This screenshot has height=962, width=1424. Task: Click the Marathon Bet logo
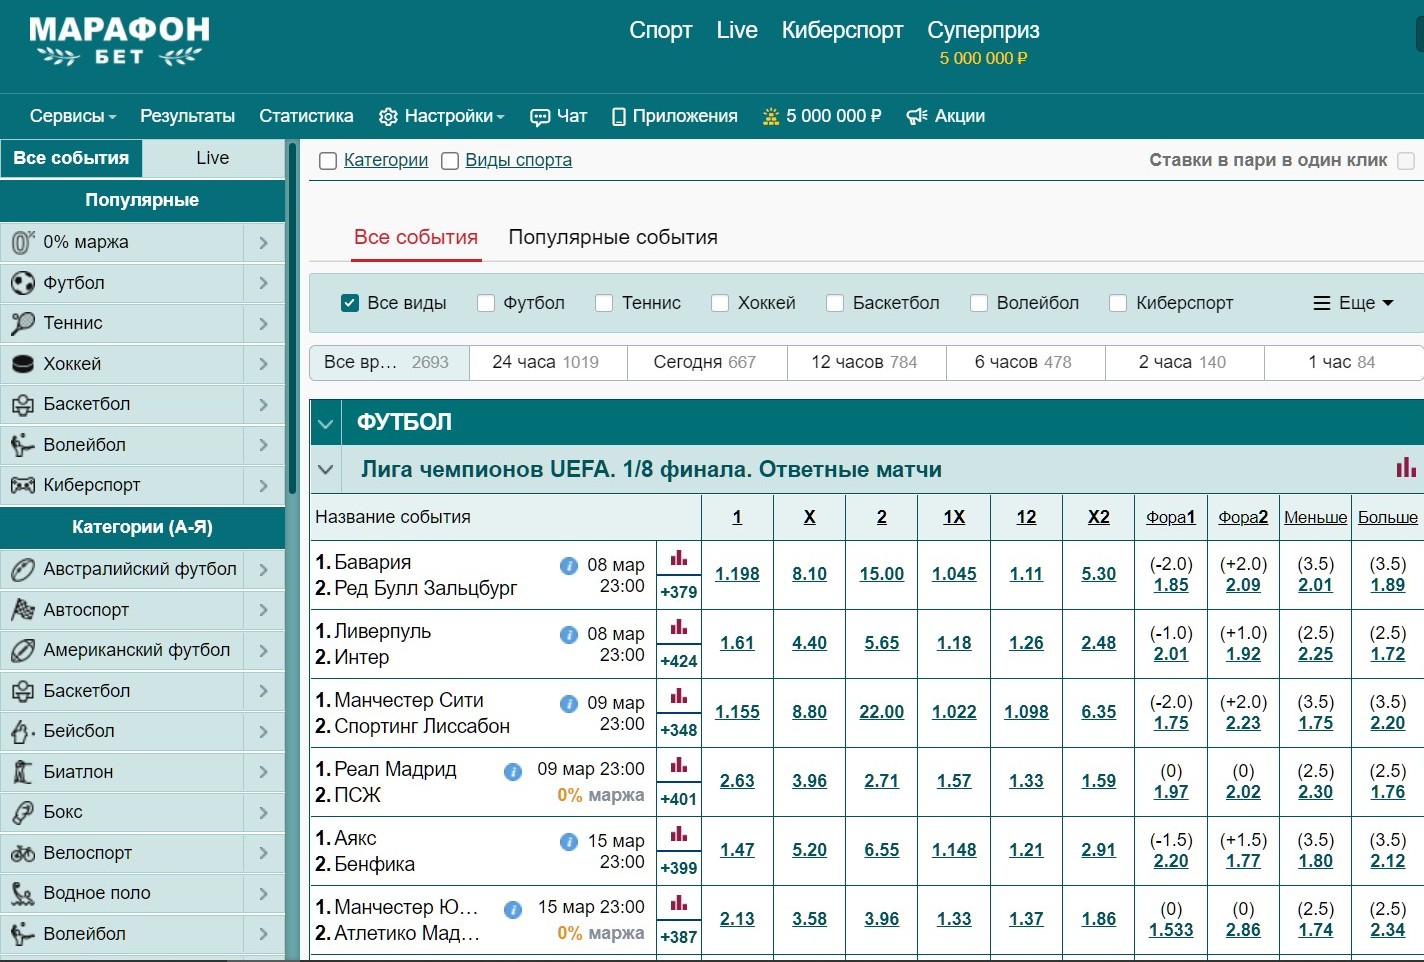(x=119, y=41)
